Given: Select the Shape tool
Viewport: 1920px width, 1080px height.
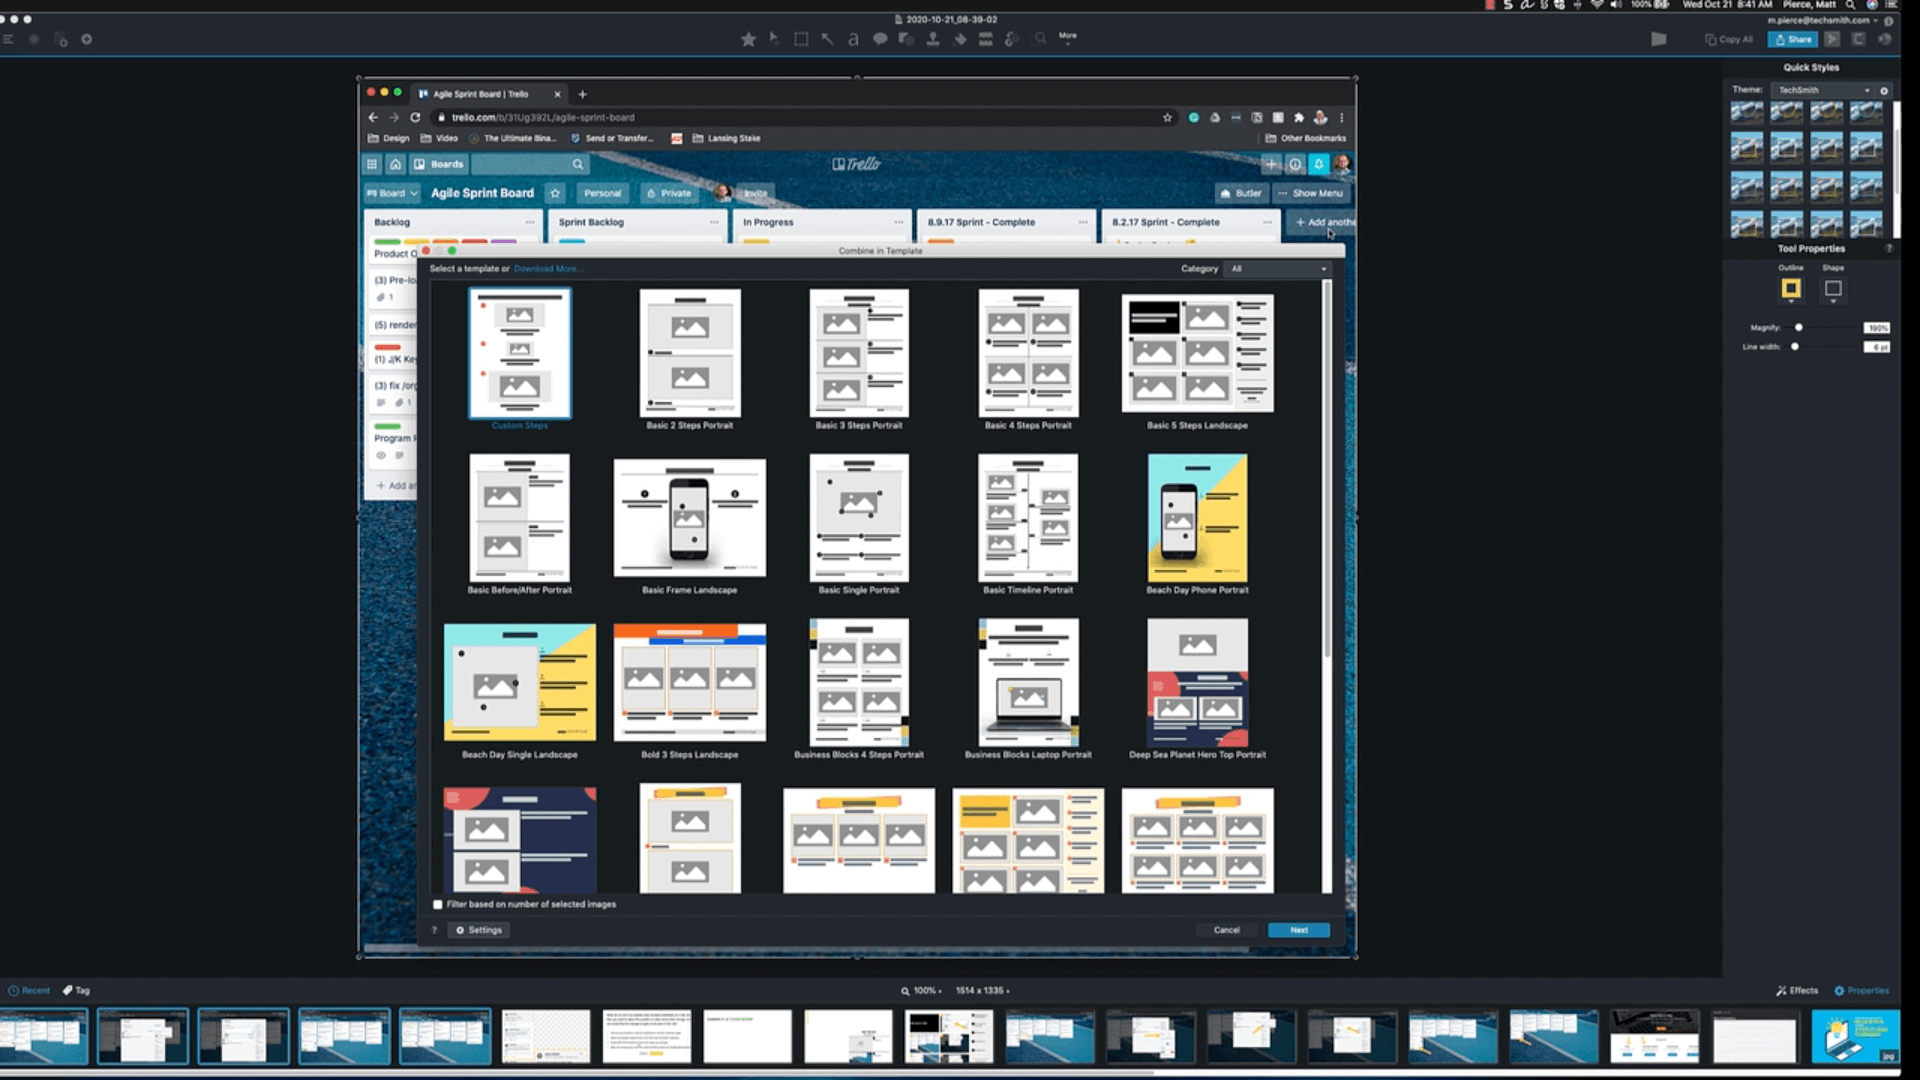Looking at the screenshot, I should point(906,39).
